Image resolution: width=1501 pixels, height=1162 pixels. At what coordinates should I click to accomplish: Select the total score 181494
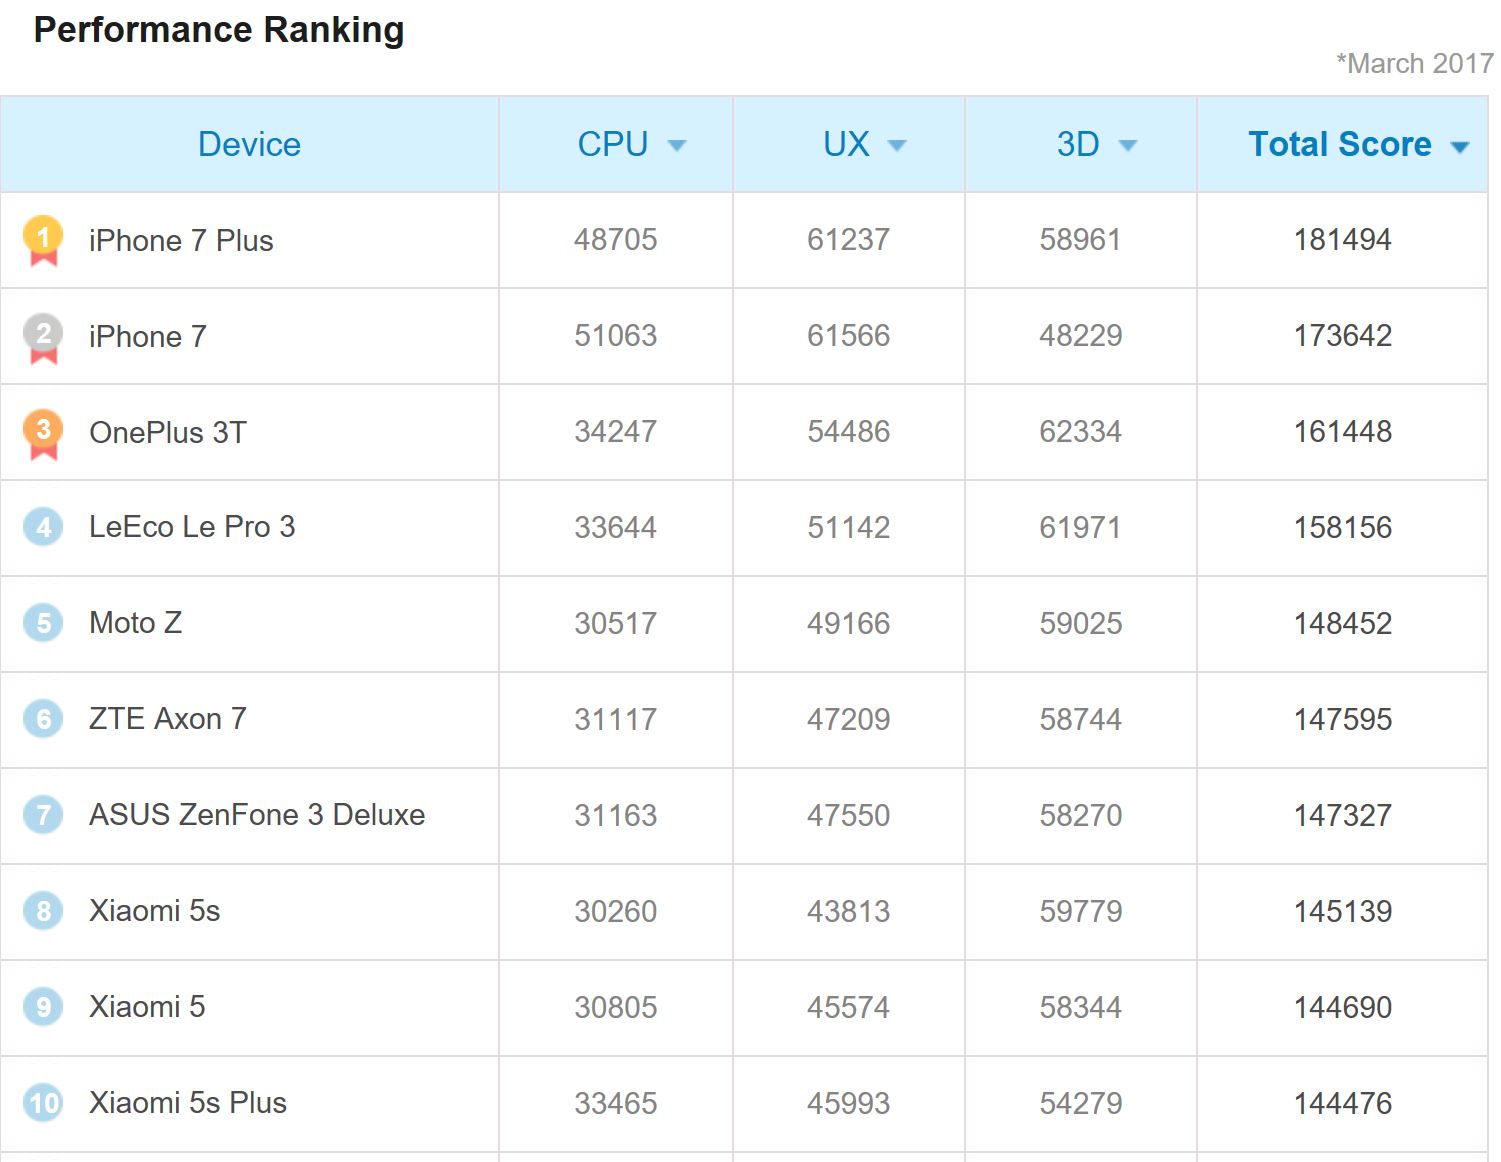[1343, 240]
